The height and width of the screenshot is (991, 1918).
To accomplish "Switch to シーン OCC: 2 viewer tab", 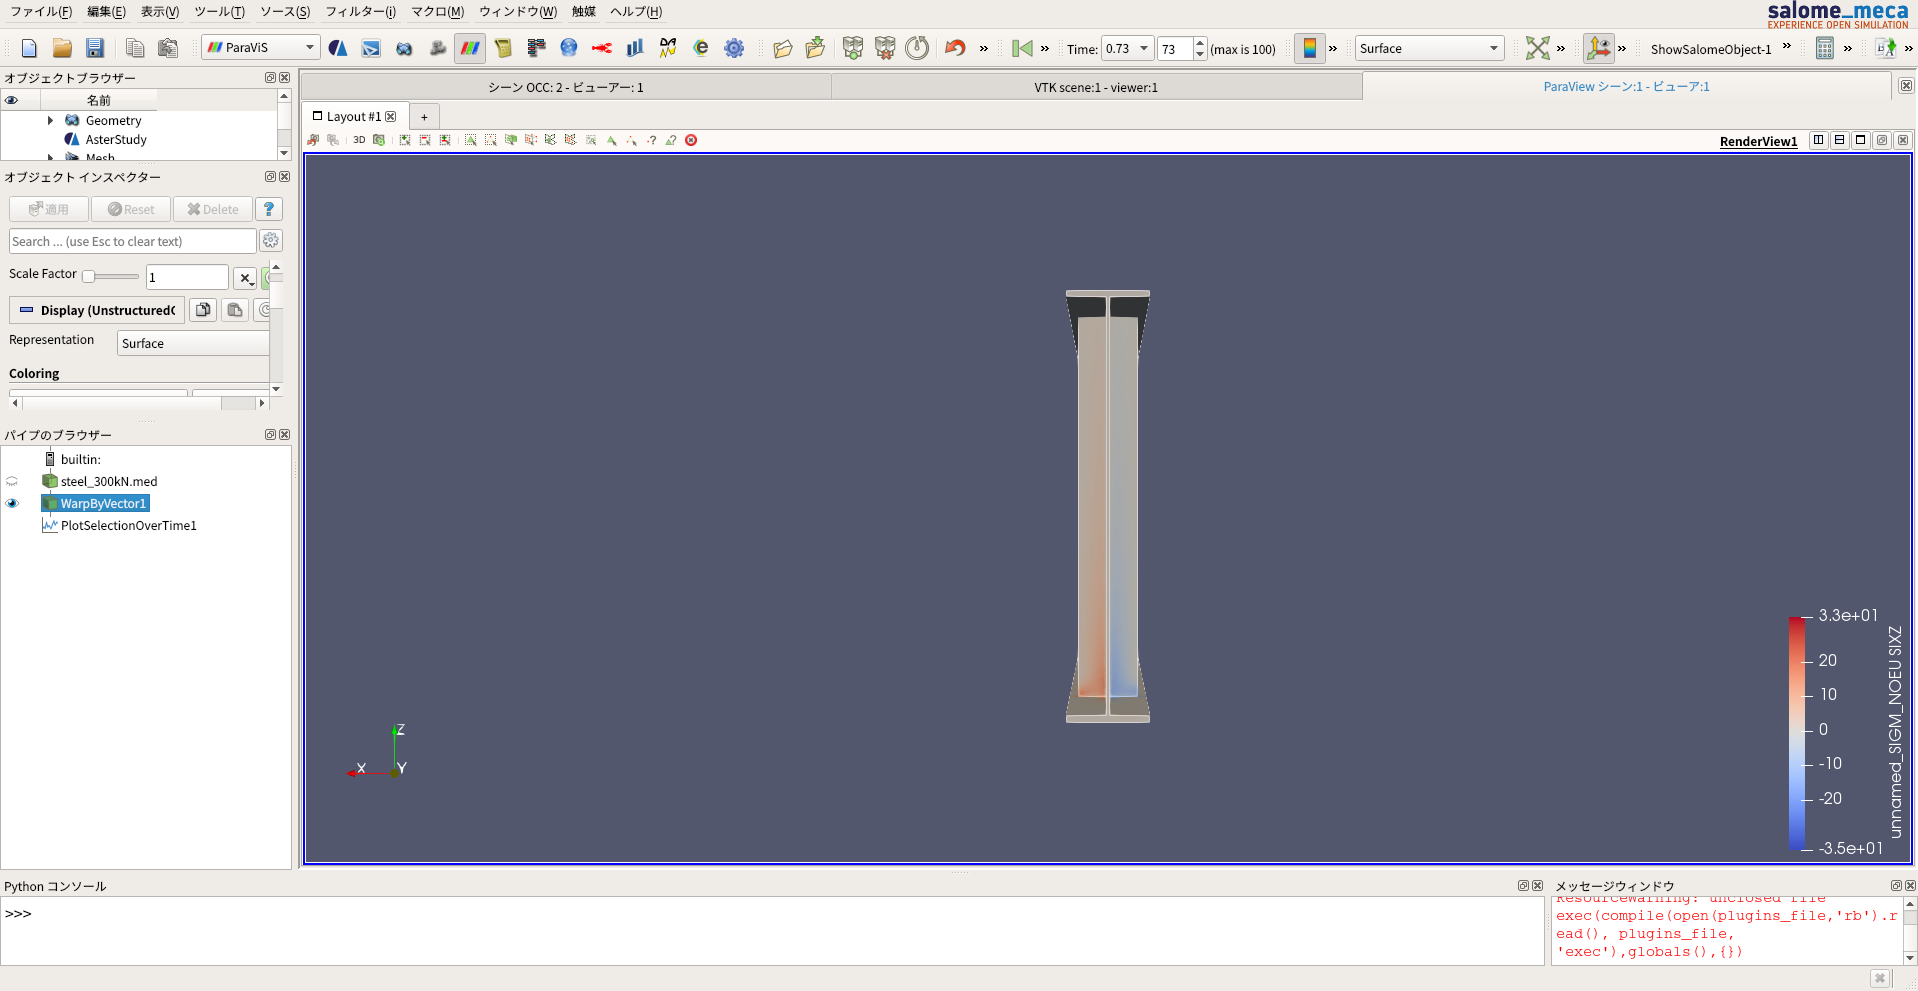I will point(566,87).
